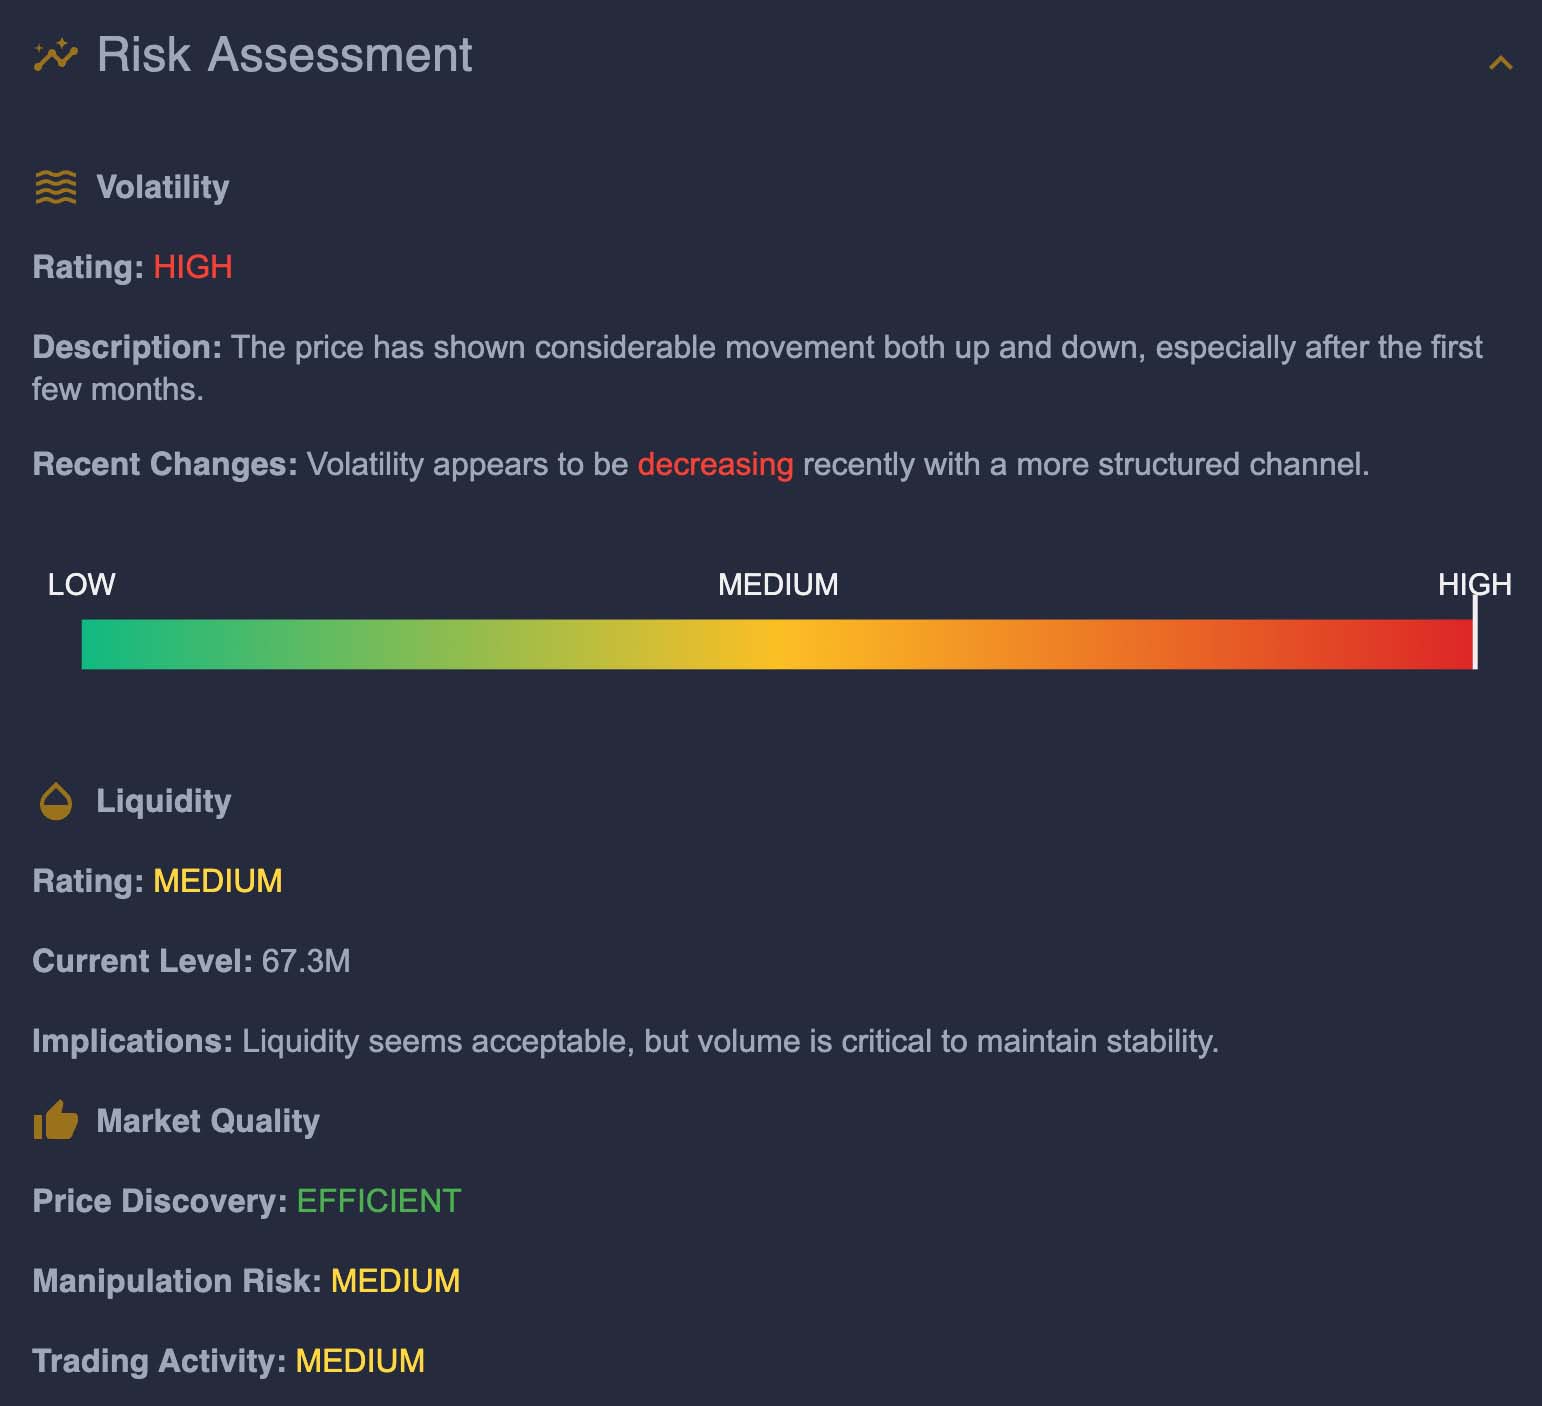Click the Volatility waves icon
Screen dimensions: 1542x1406
pos(56,187)
